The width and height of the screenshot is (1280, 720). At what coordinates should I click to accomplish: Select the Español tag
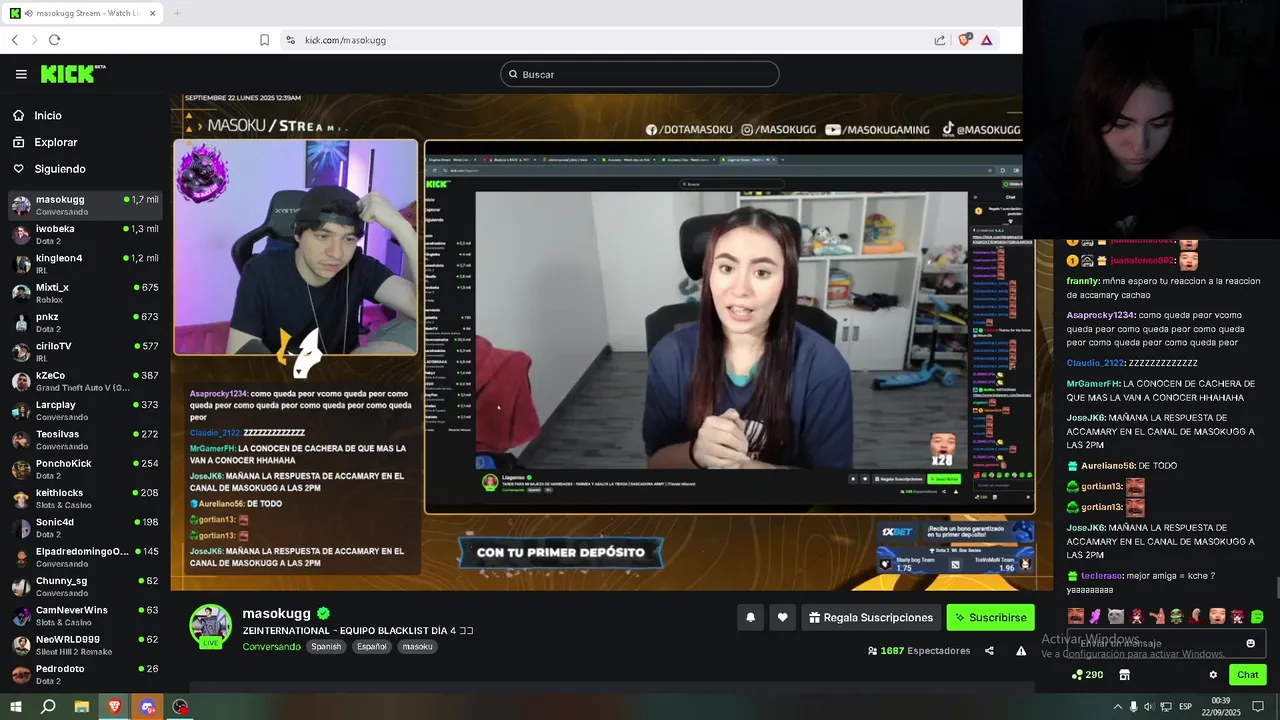tap(372, 647)
